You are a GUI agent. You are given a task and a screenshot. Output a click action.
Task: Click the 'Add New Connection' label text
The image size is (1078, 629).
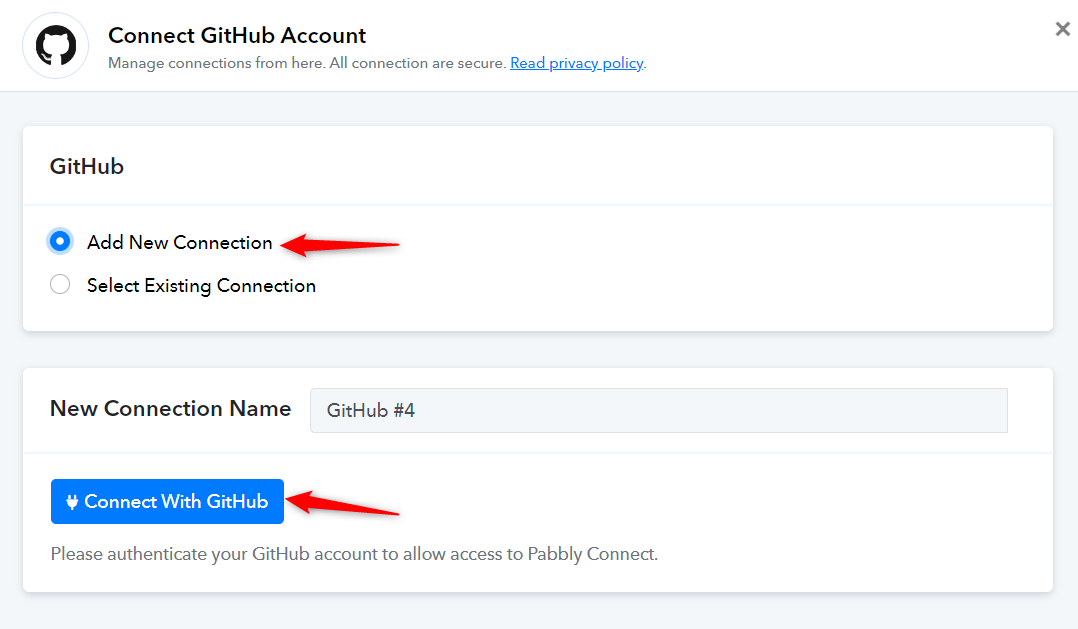[x=179, y=243]
